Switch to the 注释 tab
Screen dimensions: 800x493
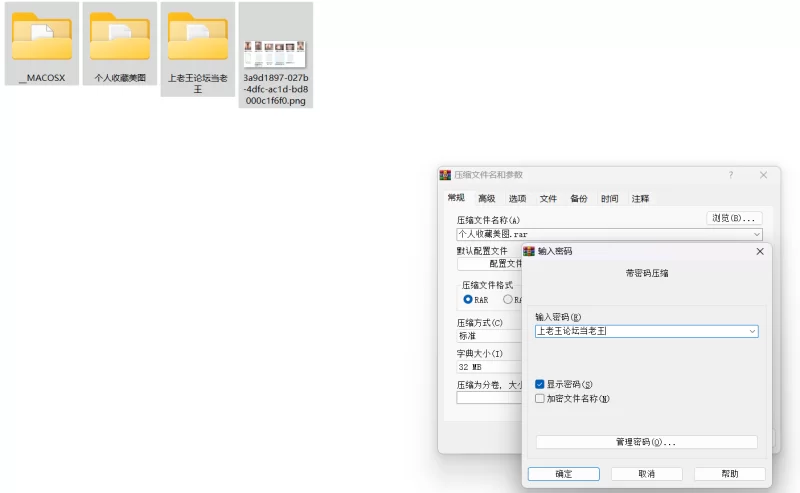[640, 199]
